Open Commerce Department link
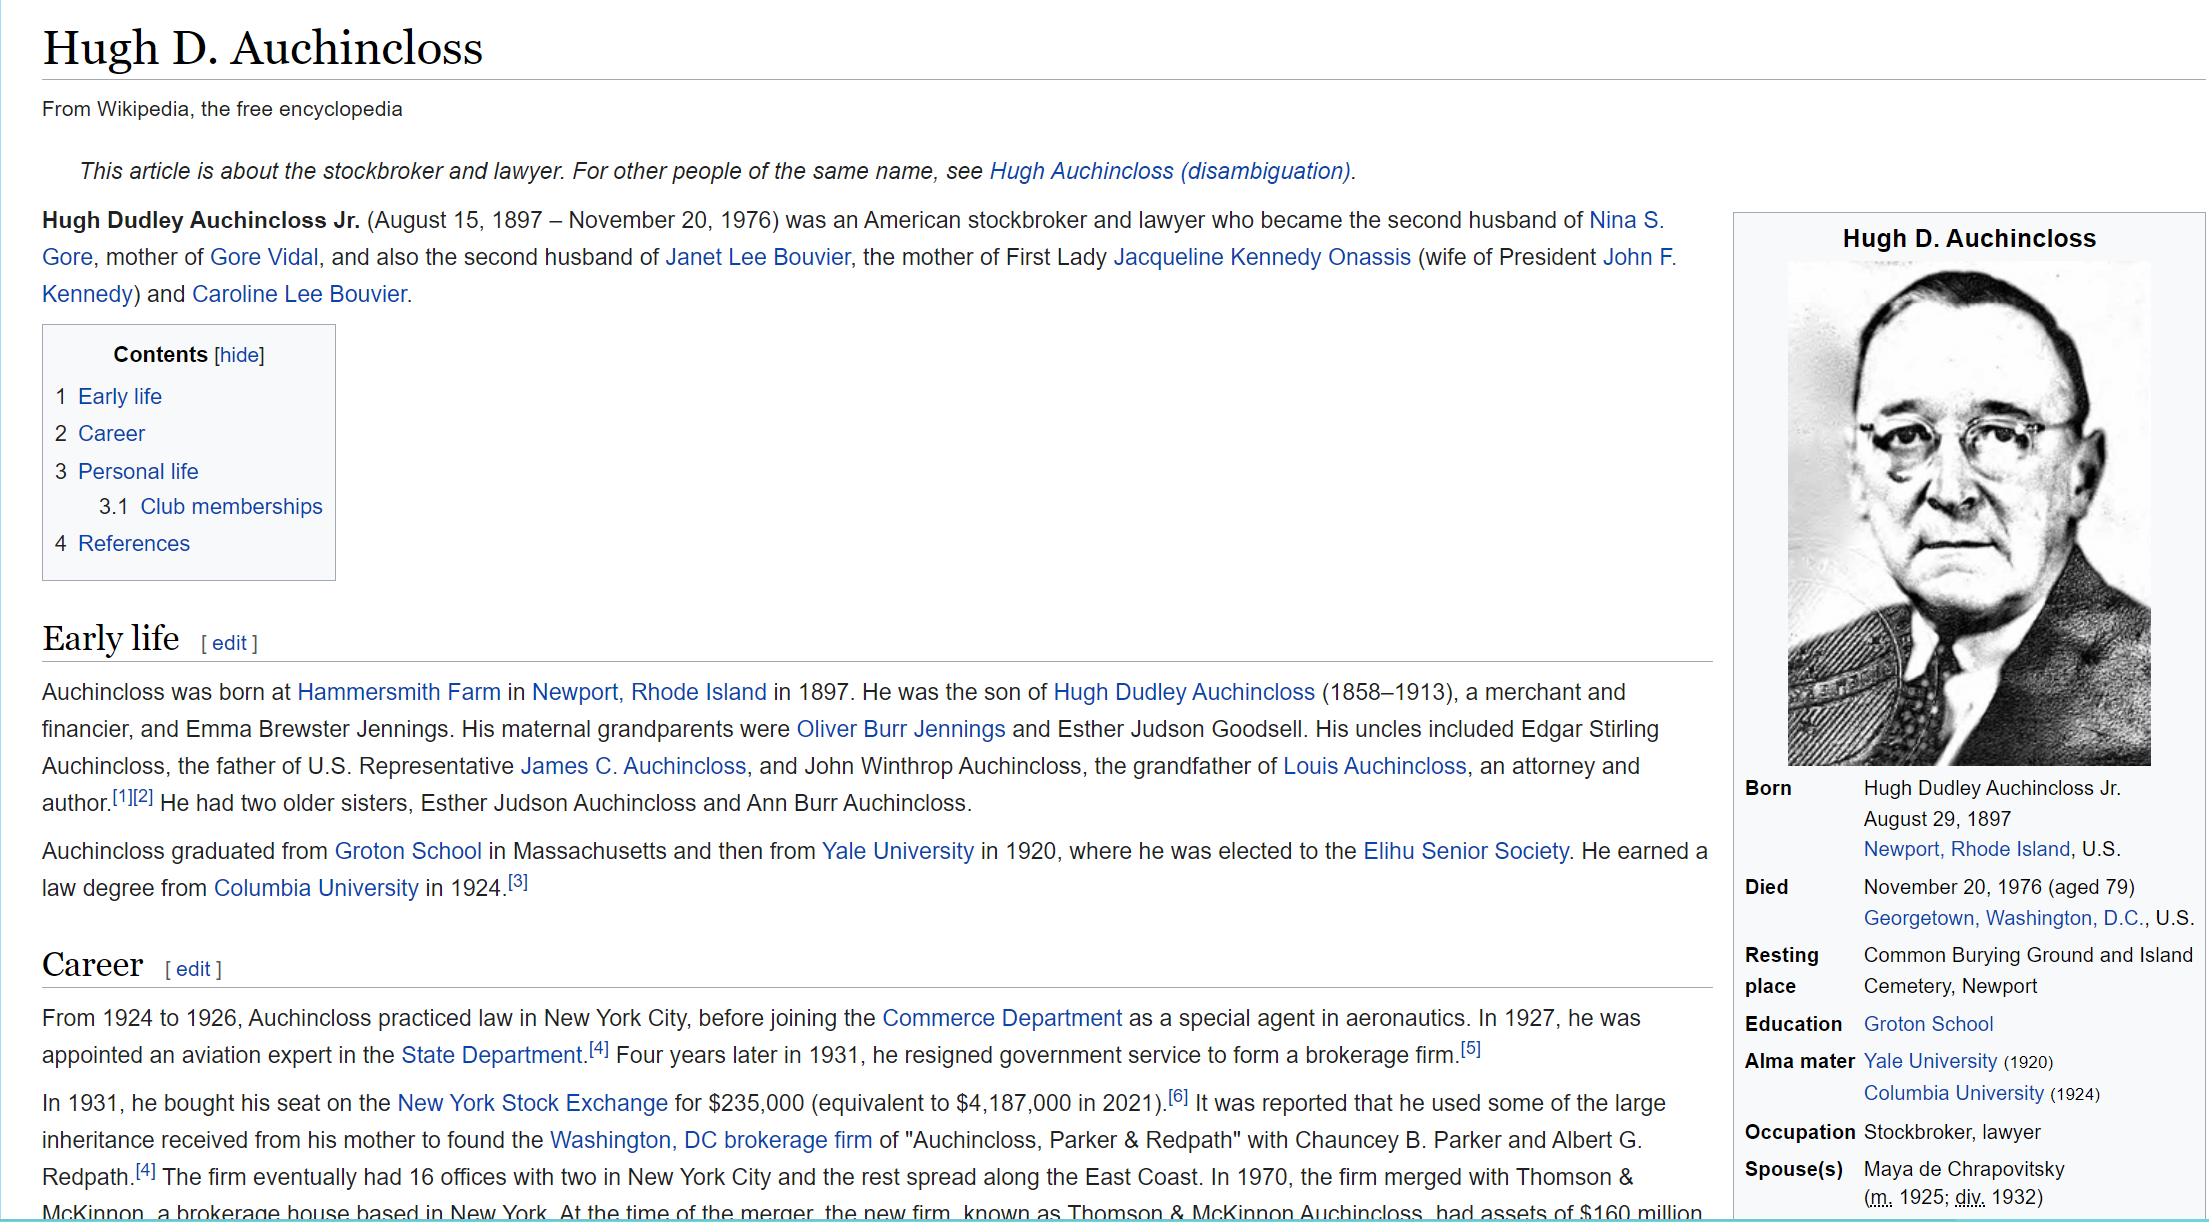This screenshot has height=1222, width=2209. pyautogui.click(x=1002, y=1018)
